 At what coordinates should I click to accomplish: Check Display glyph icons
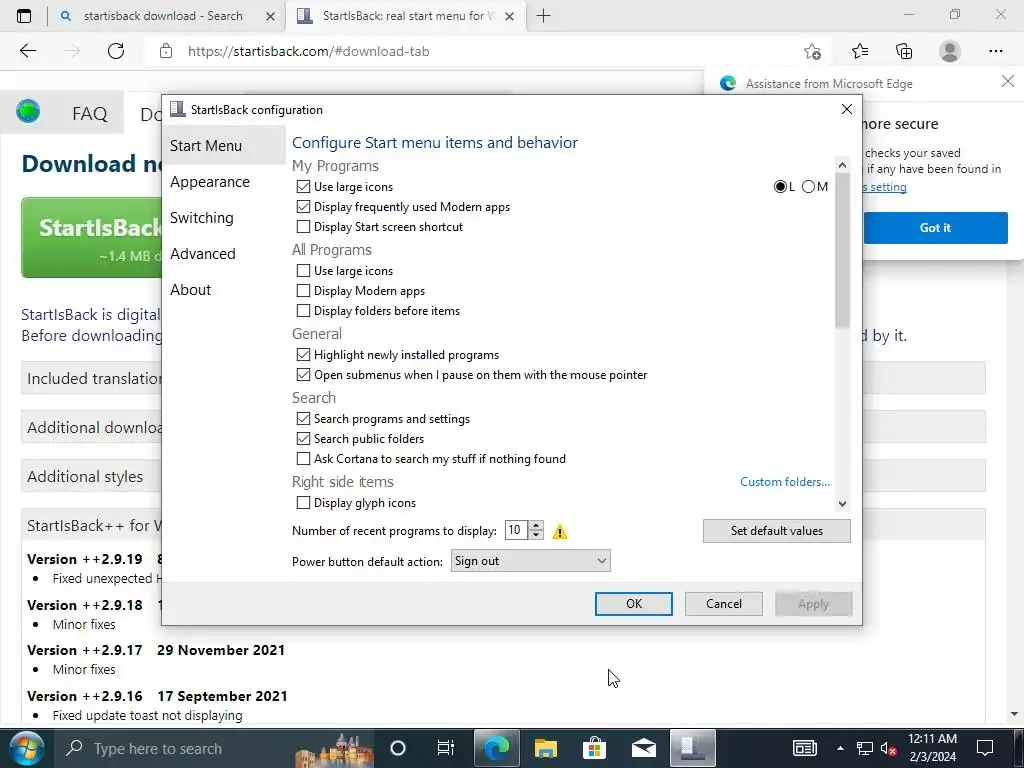click(303, 503)
